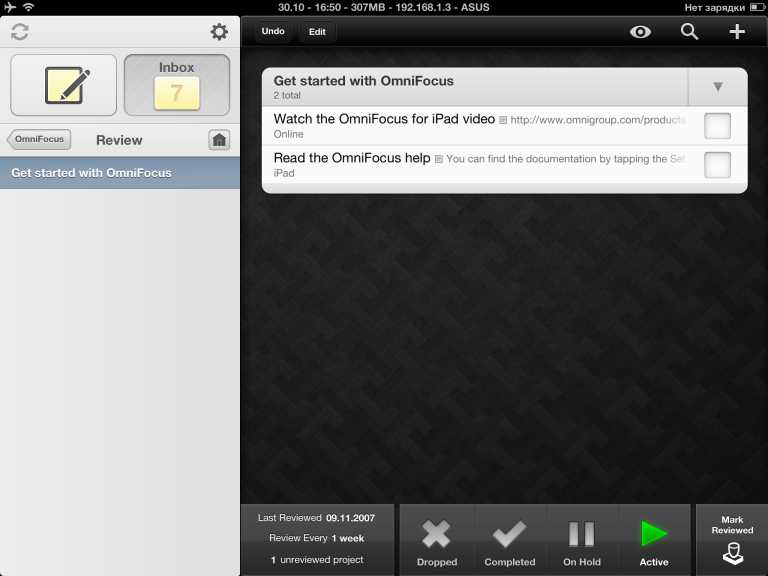Tap the 1 unreviewed project text
The image size is (768, 576).
(317, 559)
